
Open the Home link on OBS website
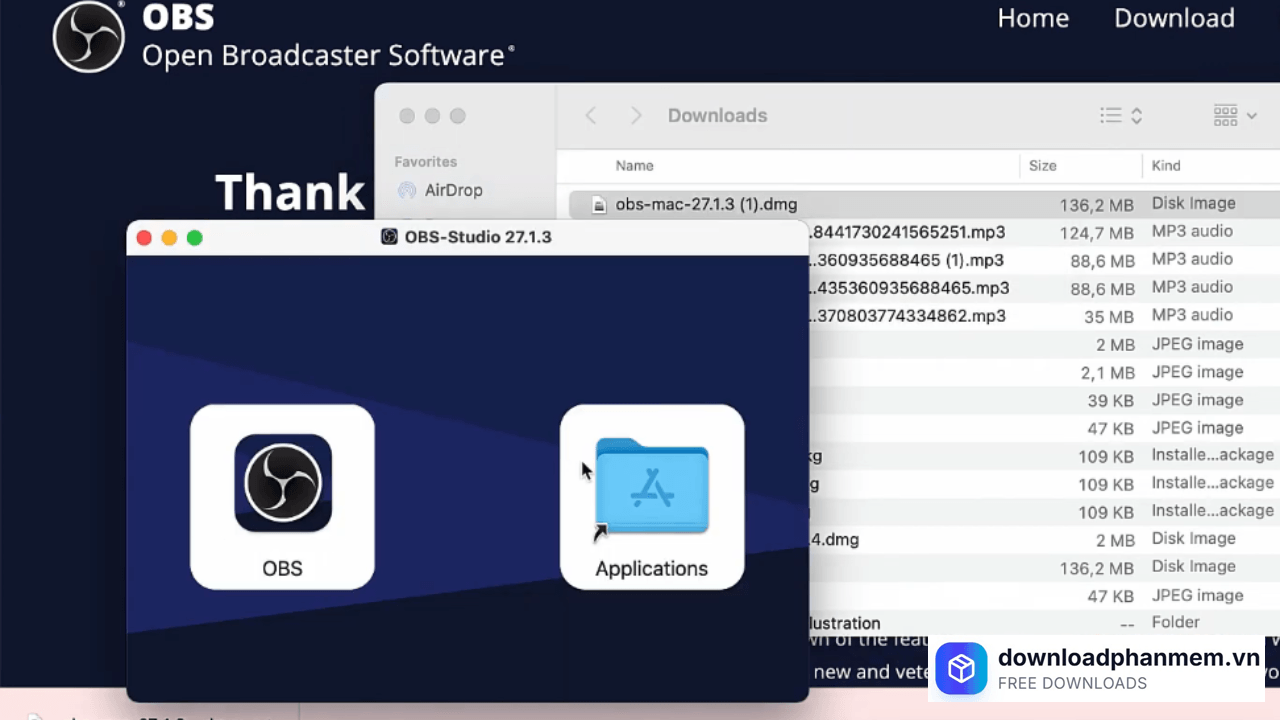tap(1033, 18)
